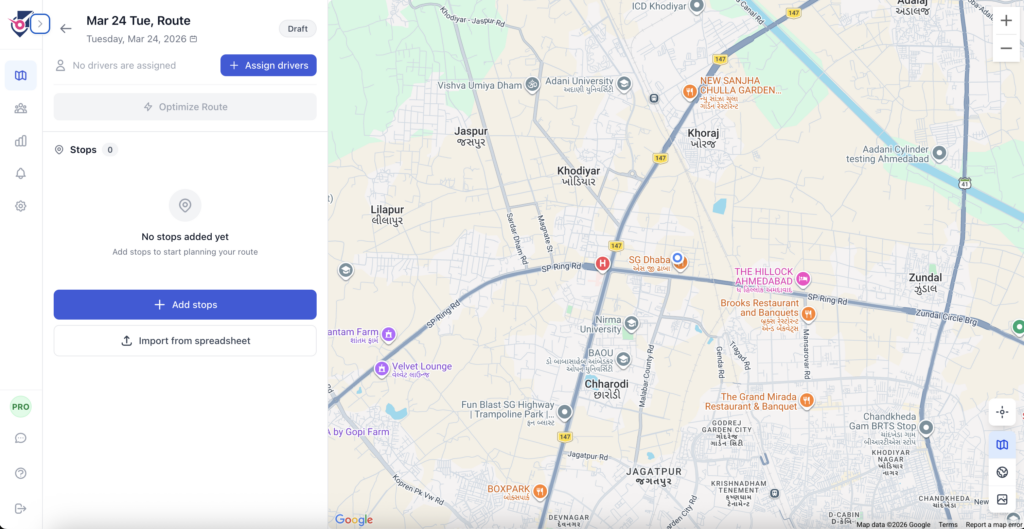1024x529 pixels.
Task: Zoom out the map with minus
Action: click(x=1006, y=48)
